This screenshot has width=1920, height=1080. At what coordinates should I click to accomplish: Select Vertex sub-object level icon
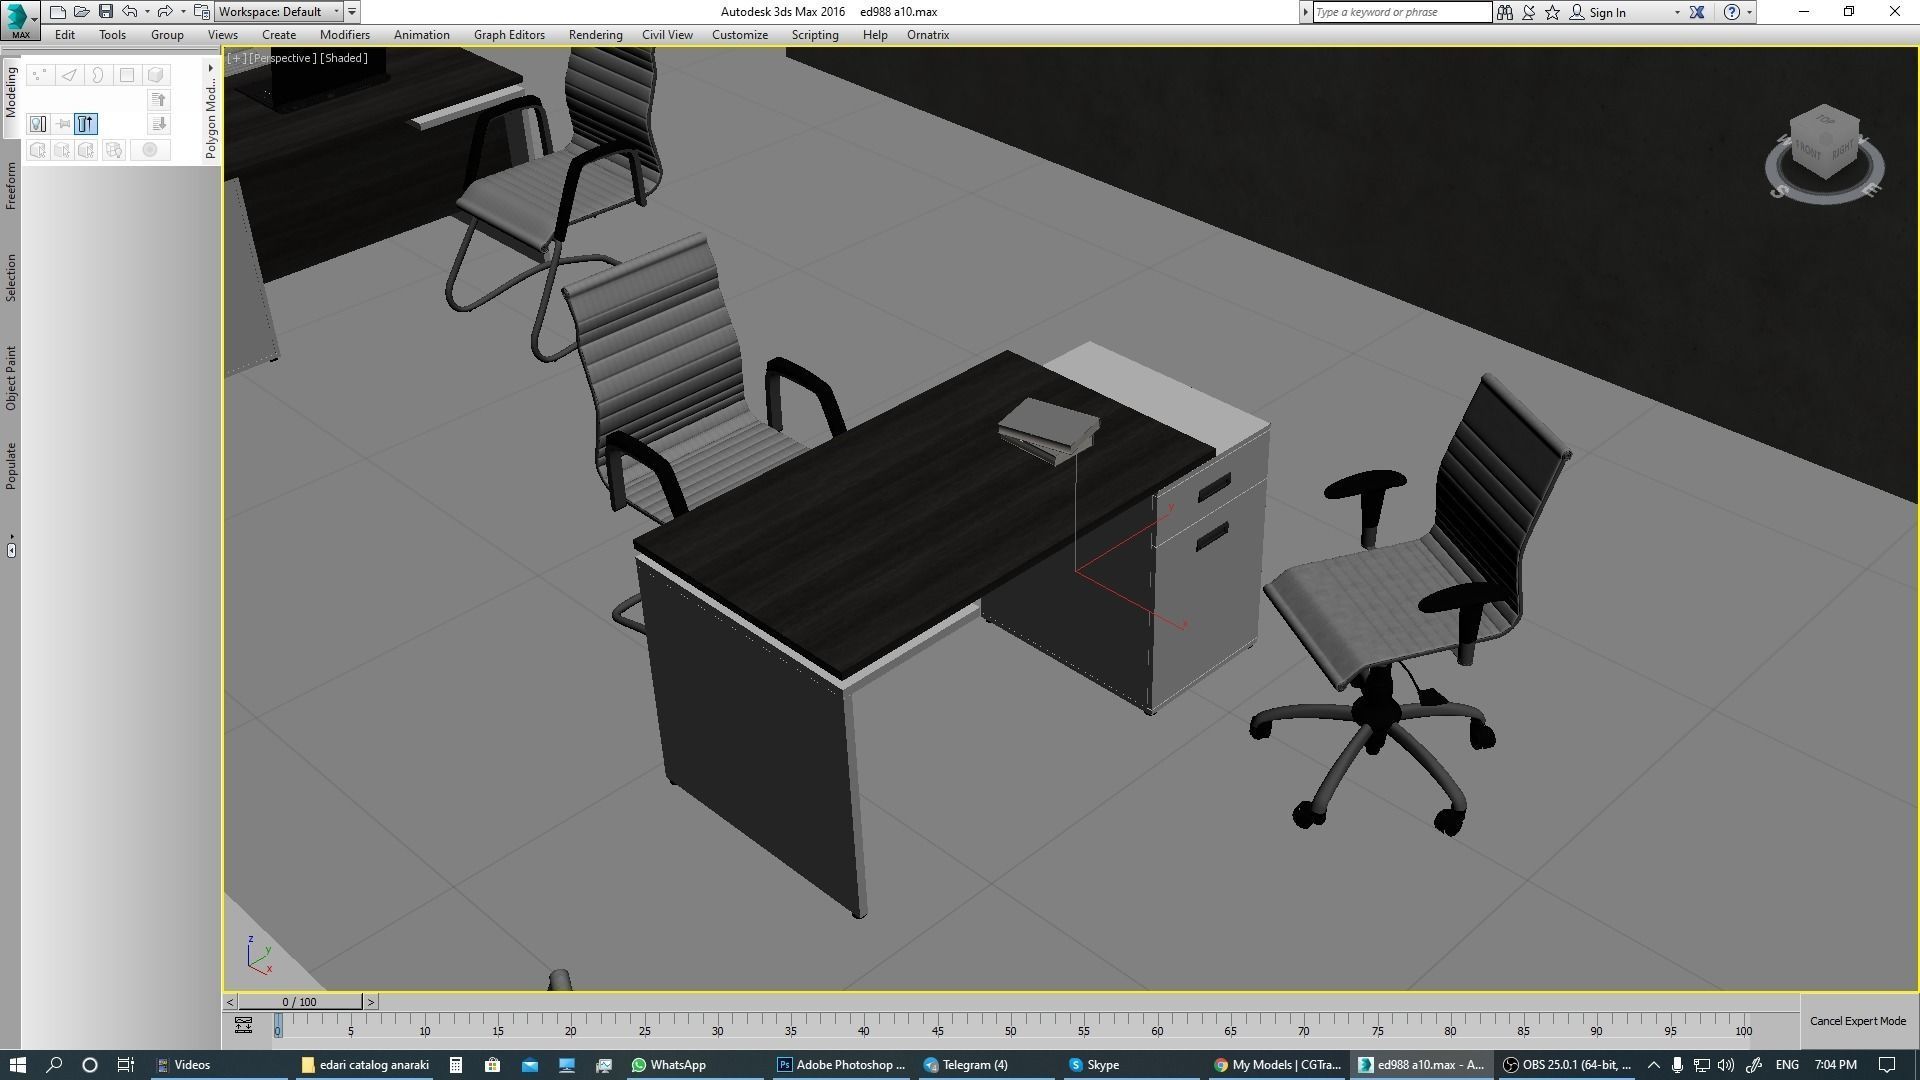point(39,75)
